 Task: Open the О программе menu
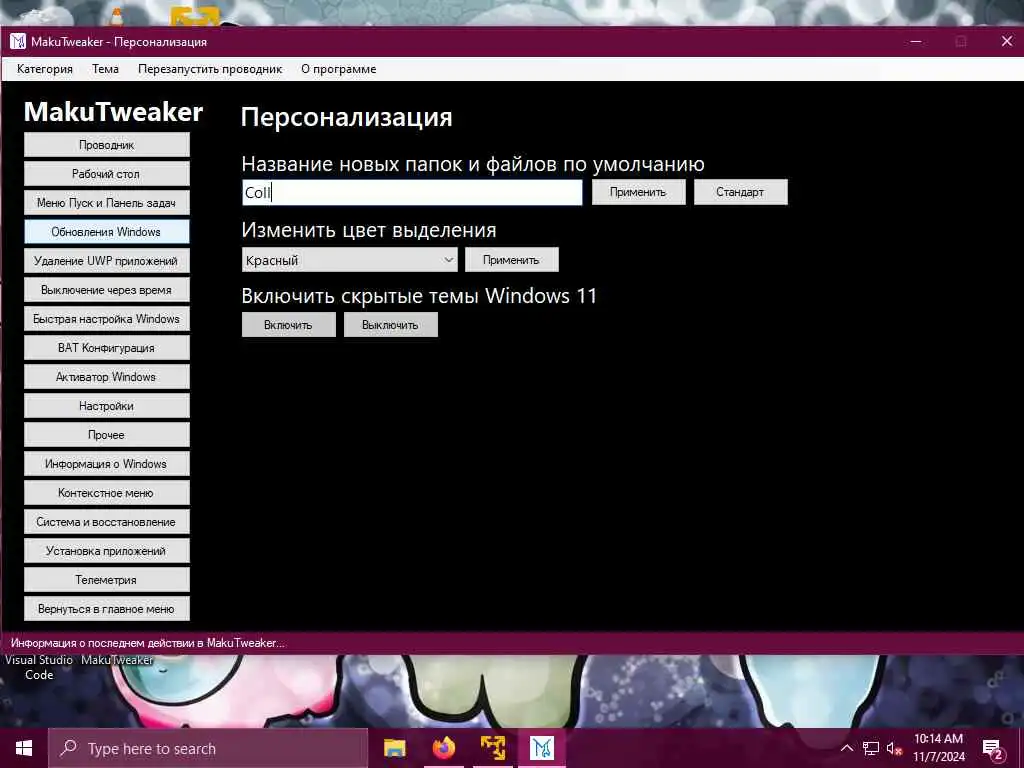click(x=338, y=69)
